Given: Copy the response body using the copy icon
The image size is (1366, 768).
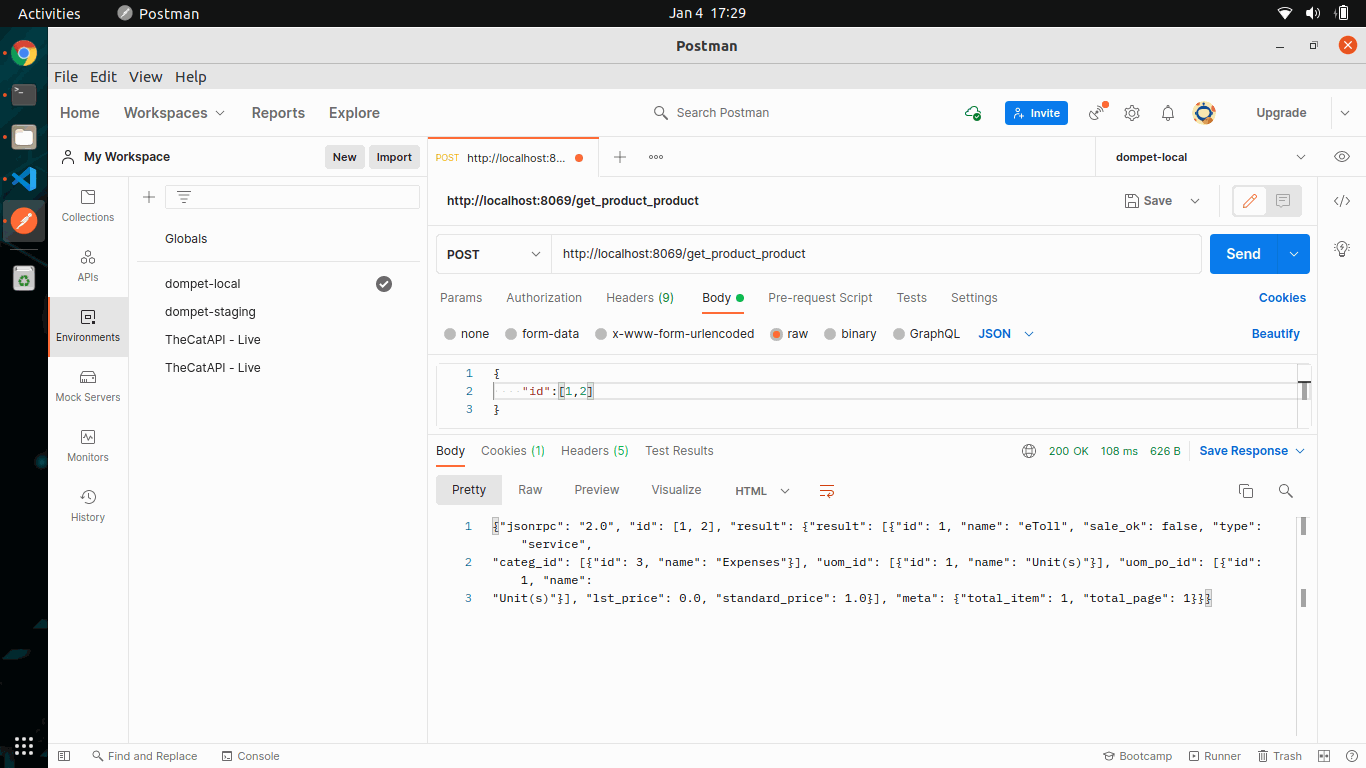Looking at the screenshot, I should pyautogui.click(x=1246, y=491).
